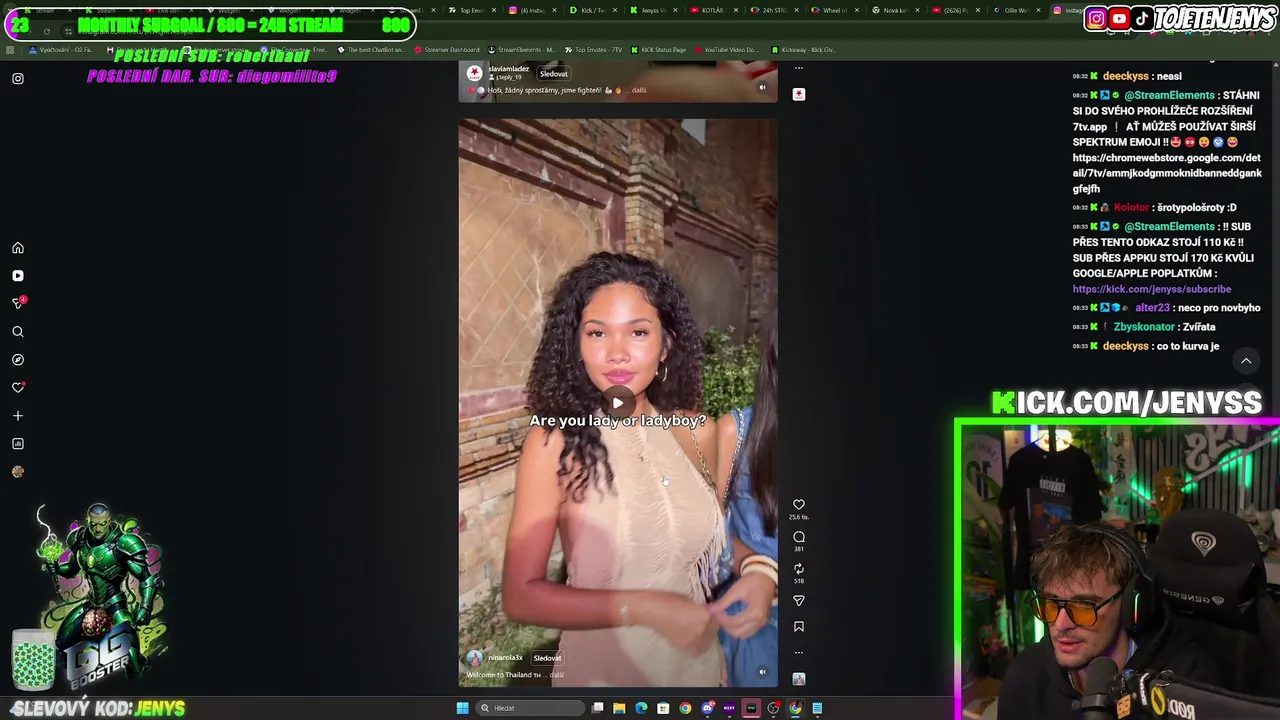The width and height of the screenshot is (1280, 720).
Task: Reload page with browser refresh button
Action: click(x=47, y=32)
